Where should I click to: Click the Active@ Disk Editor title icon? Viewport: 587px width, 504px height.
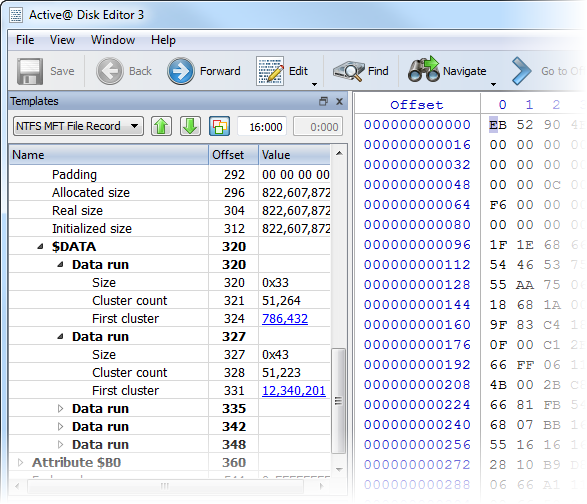(16, 15)
